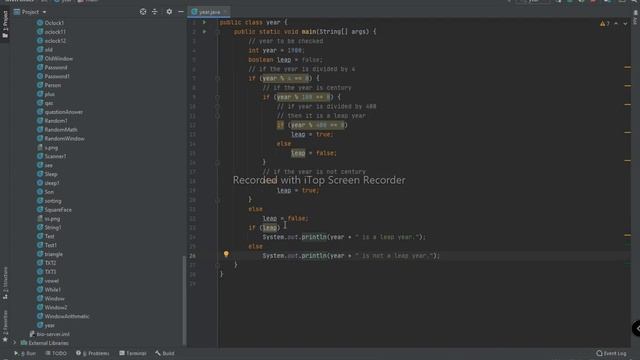The width and height of the screenshot is (640, 360).
Task: Open the Run tool window
Action: [x=25, y=353]
